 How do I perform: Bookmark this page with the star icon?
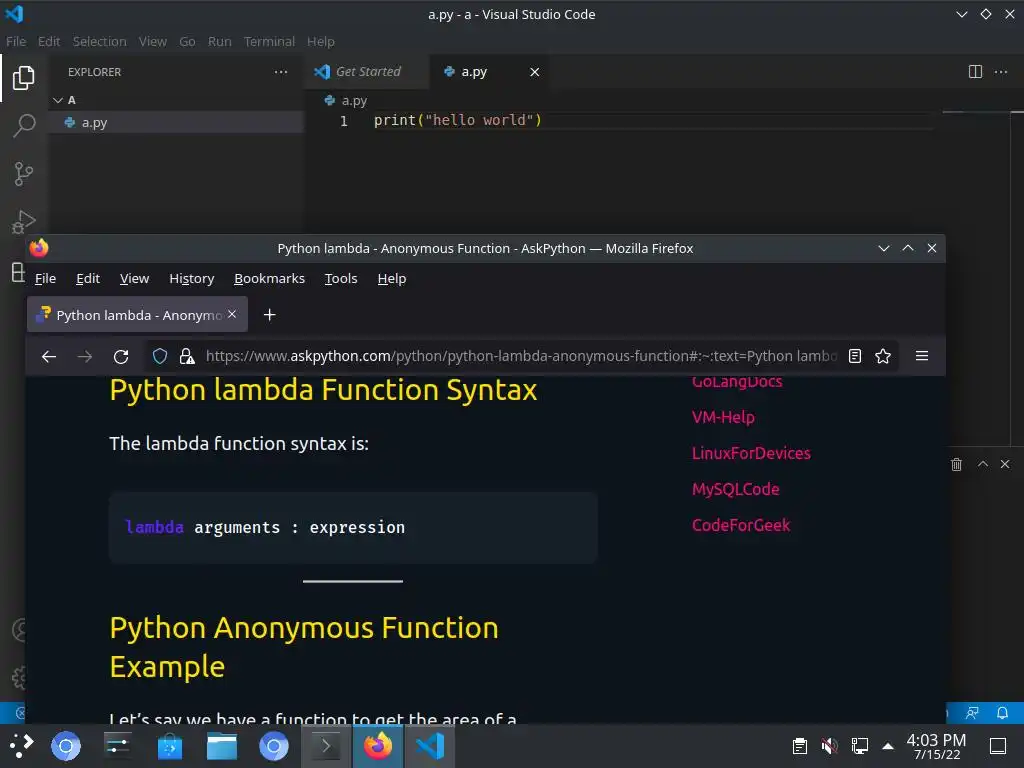pyautogui.click(x=883, y=356)
